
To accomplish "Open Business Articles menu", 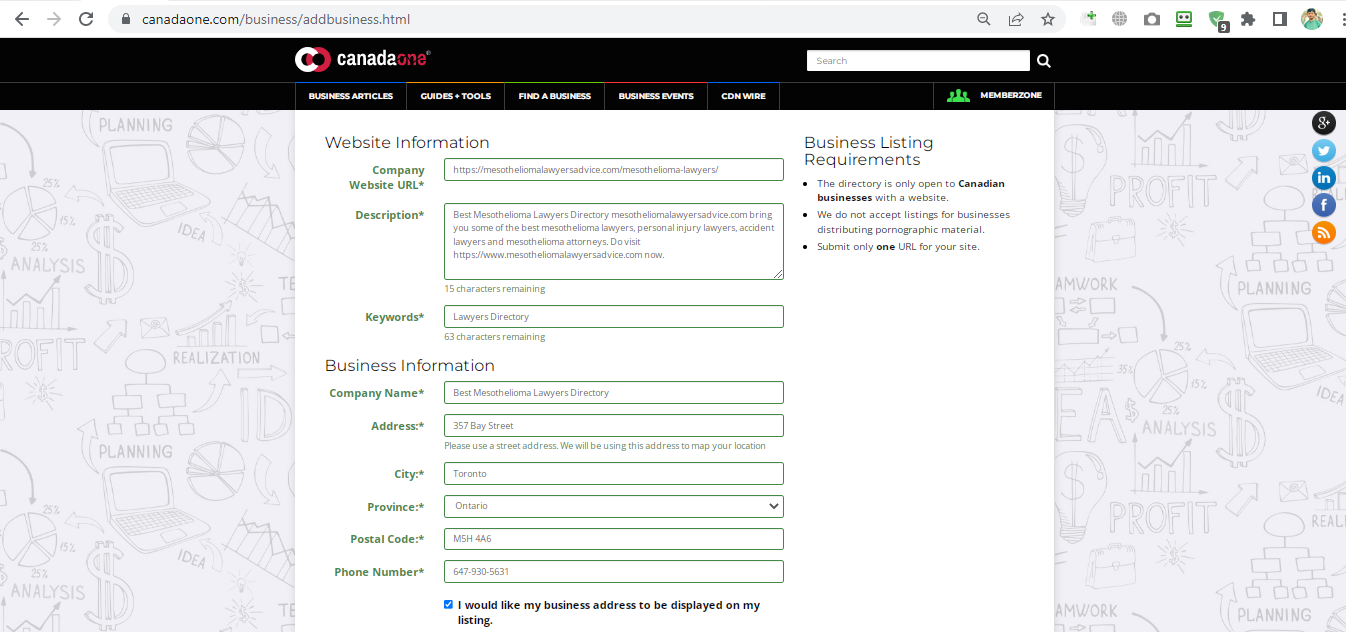I will [x=350, y=96].
